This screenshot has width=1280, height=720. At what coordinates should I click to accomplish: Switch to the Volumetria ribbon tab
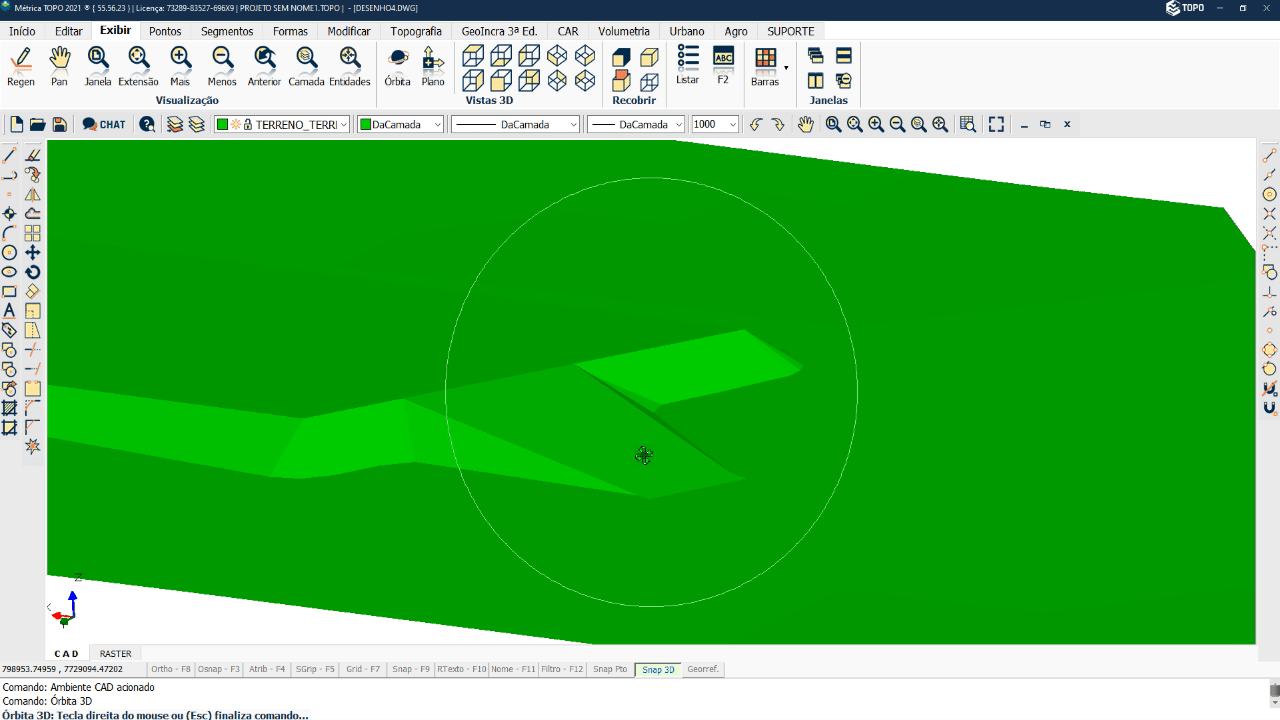(x=624, y=31)
